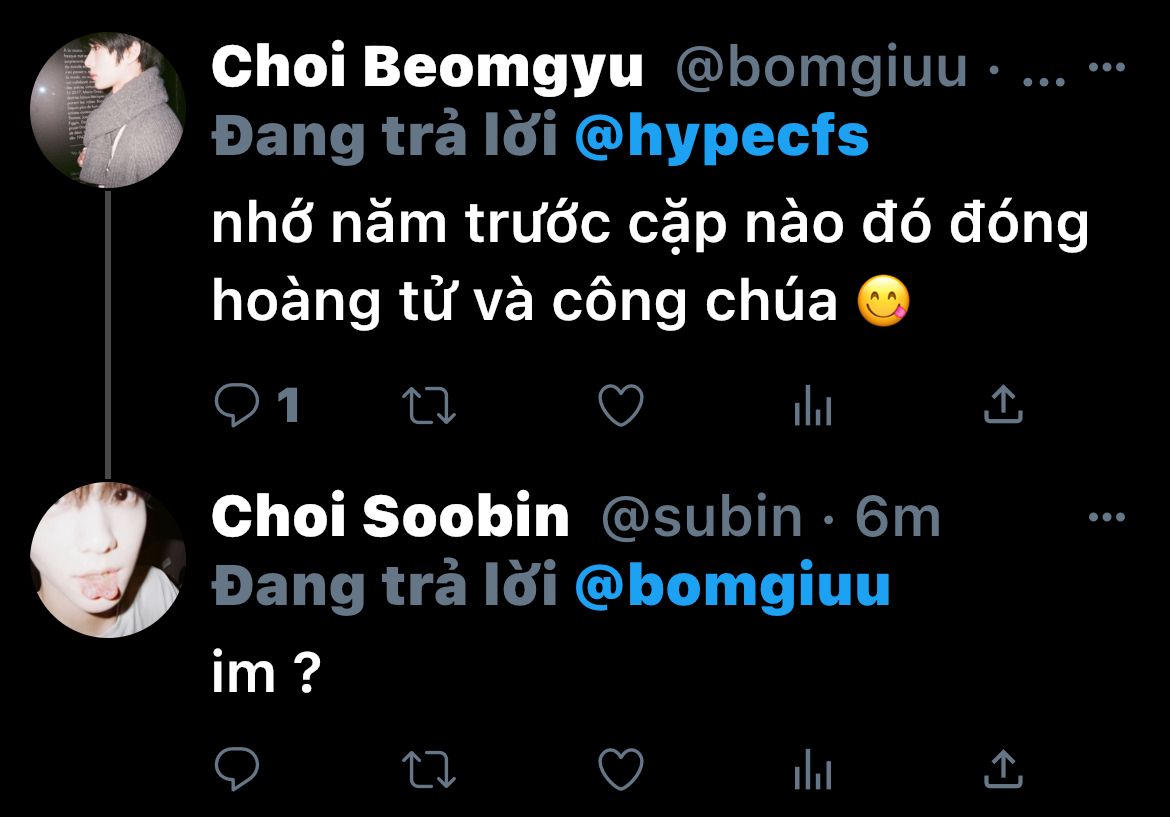Share Choi Beomgyu's tweet

1004,404
